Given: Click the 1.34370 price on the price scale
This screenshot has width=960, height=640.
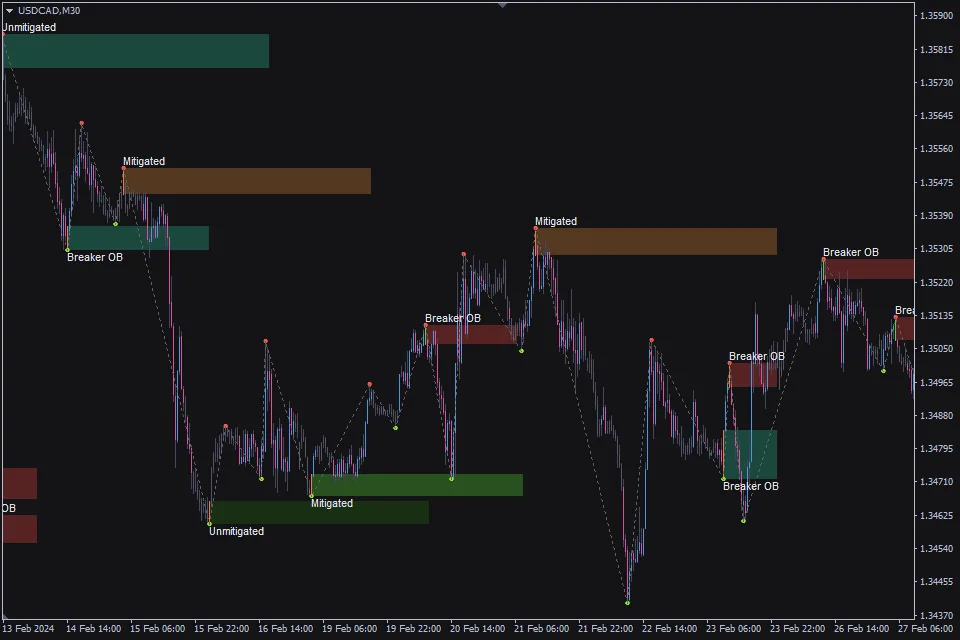Looking at the screenshot, I should 935,615.
